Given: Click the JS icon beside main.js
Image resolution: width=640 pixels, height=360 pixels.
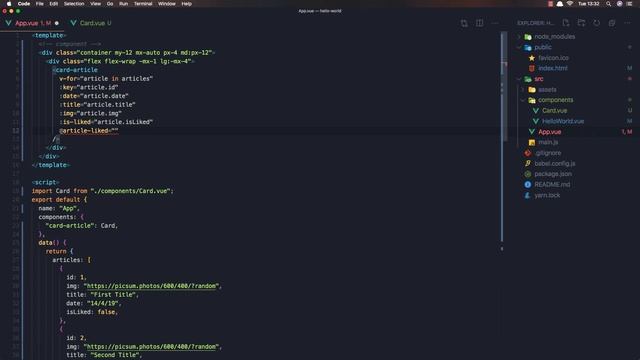Looking at the screenshot, I should 531,142.
